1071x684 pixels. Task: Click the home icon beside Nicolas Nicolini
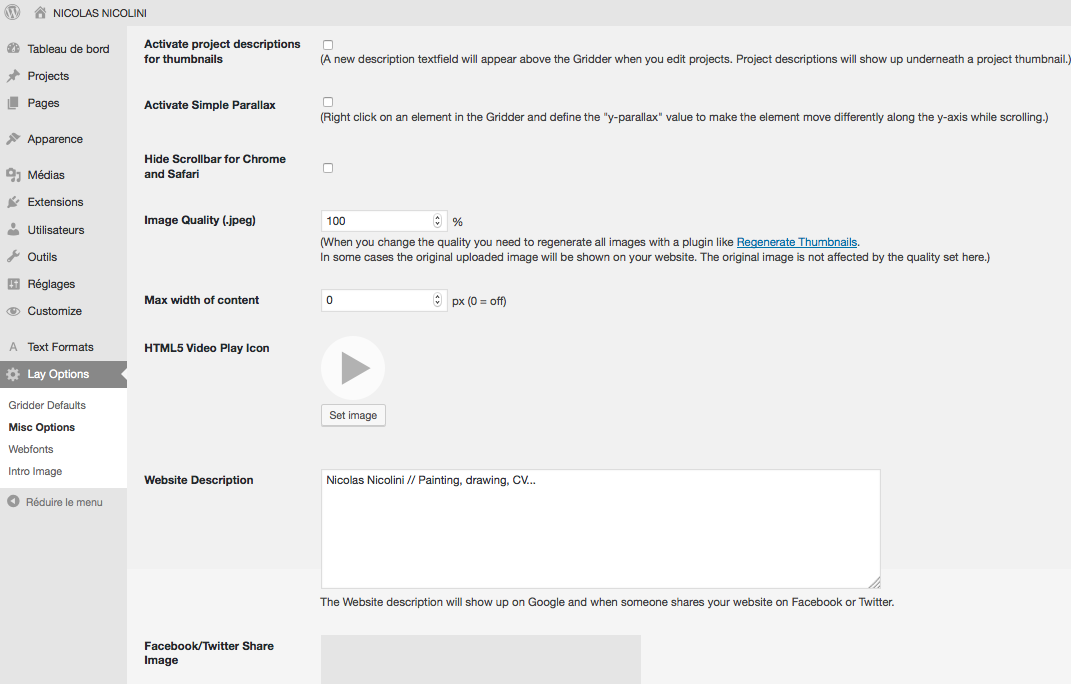coord(40,13)
